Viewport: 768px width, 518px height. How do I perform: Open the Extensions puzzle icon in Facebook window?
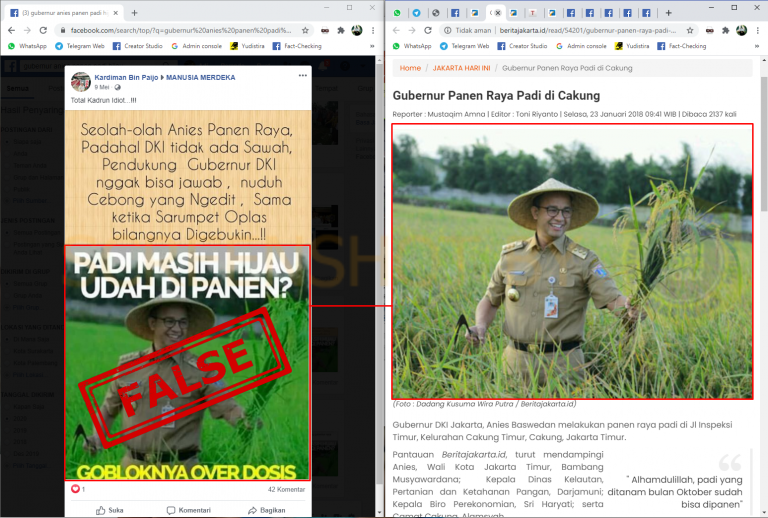tap(341, 30)
